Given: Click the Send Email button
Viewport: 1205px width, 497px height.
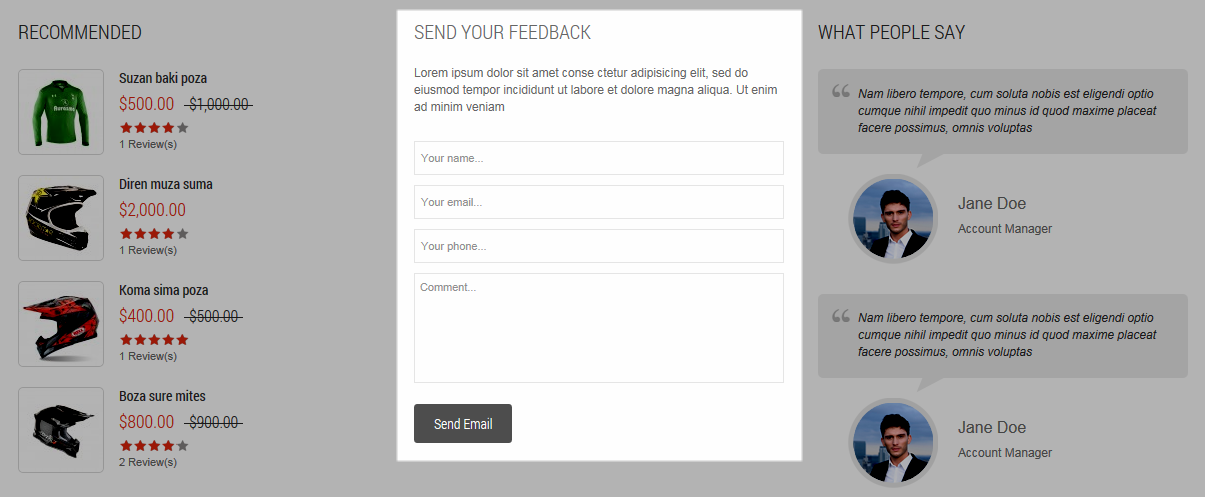Looking at the screenshot, I should [463, 423].
